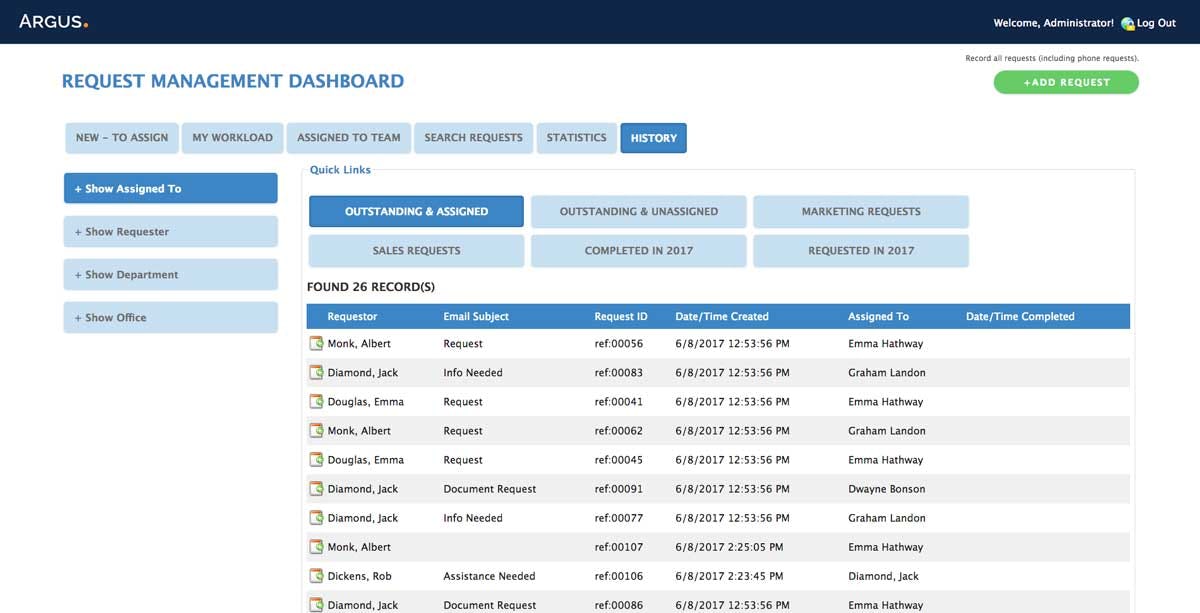
Task: Click the ARGUS logo in the header
Action: [54, 20]
